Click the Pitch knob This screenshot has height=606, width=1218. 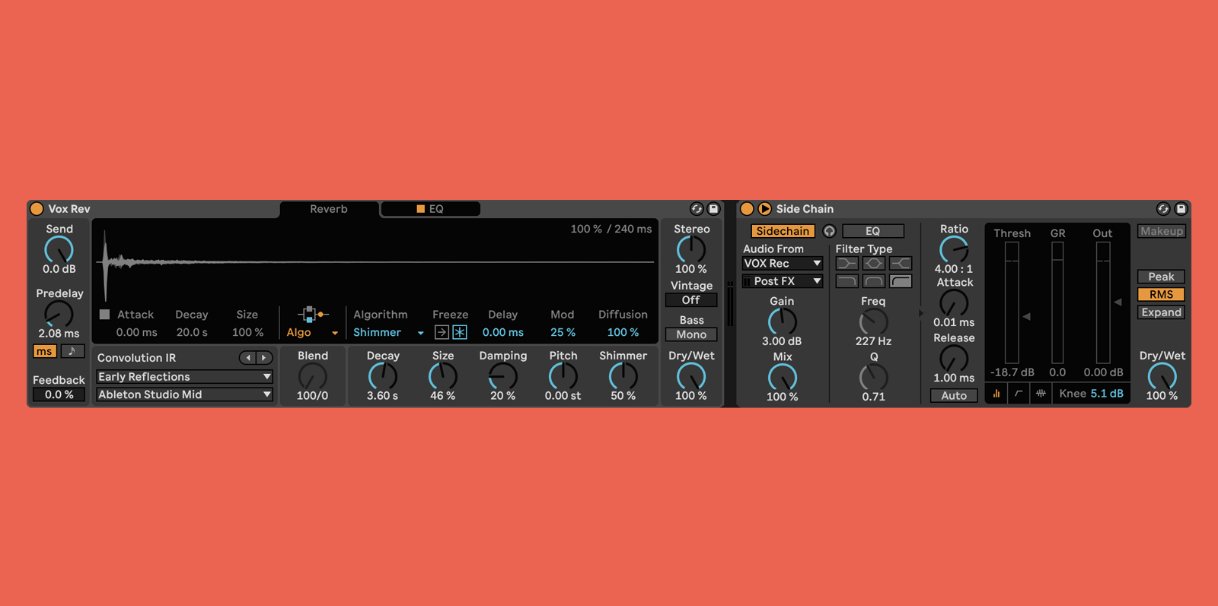point(563,376)
